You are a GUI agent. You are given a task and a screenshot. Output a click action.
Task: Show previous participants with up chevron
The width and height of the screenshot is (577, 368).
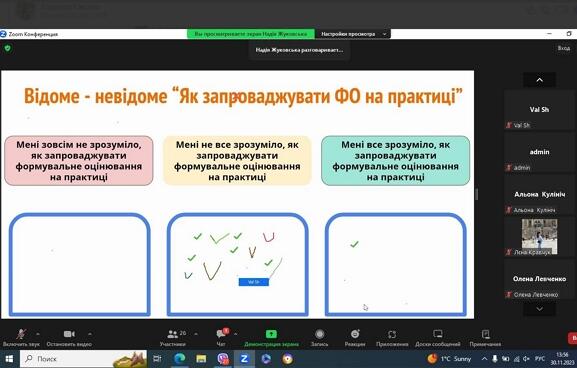click(x=539, y=80)
